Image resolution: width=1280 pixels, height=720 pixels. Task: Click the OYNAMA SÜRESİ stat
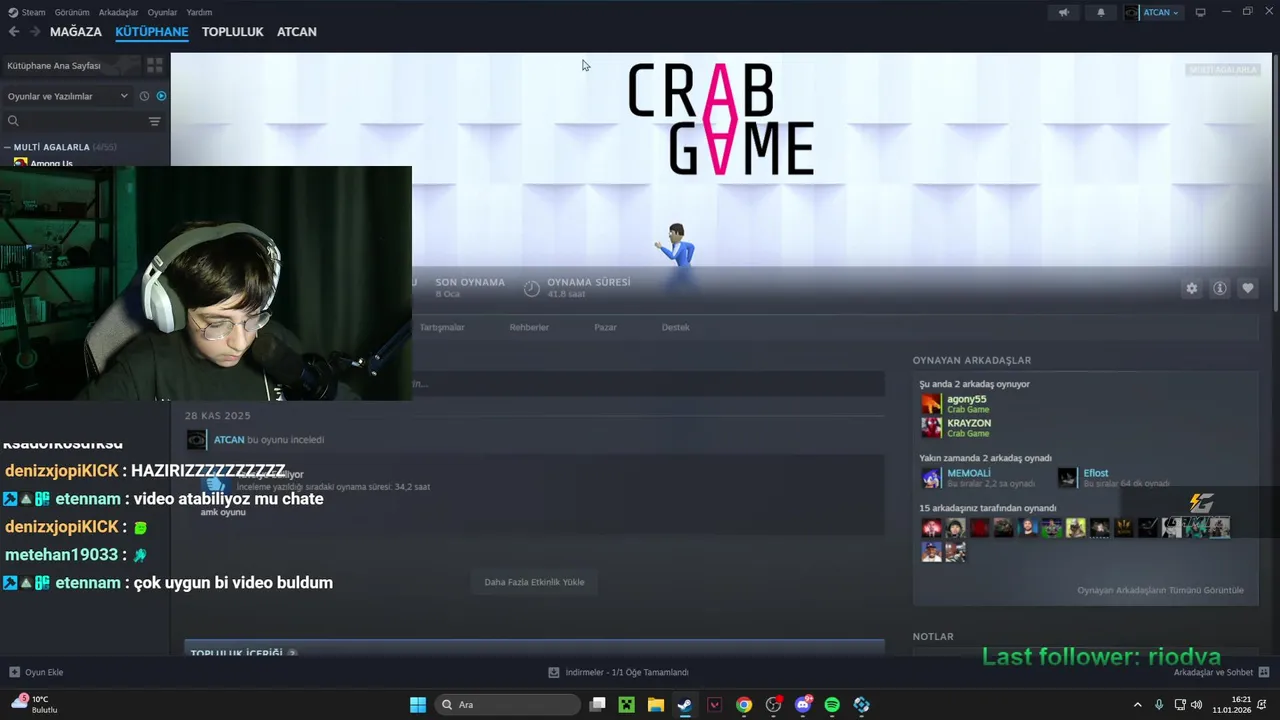577,288
